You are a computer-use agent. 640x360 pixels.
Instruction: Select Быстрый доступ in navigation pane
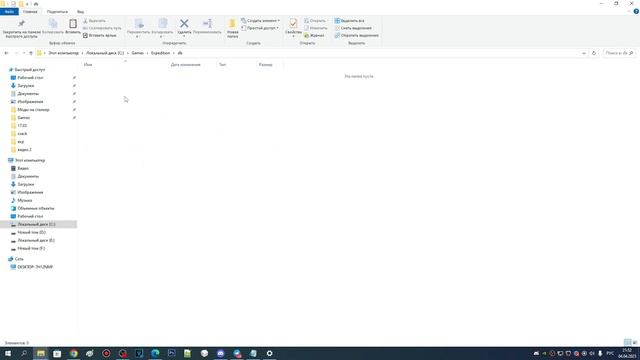tap(29, 70)
